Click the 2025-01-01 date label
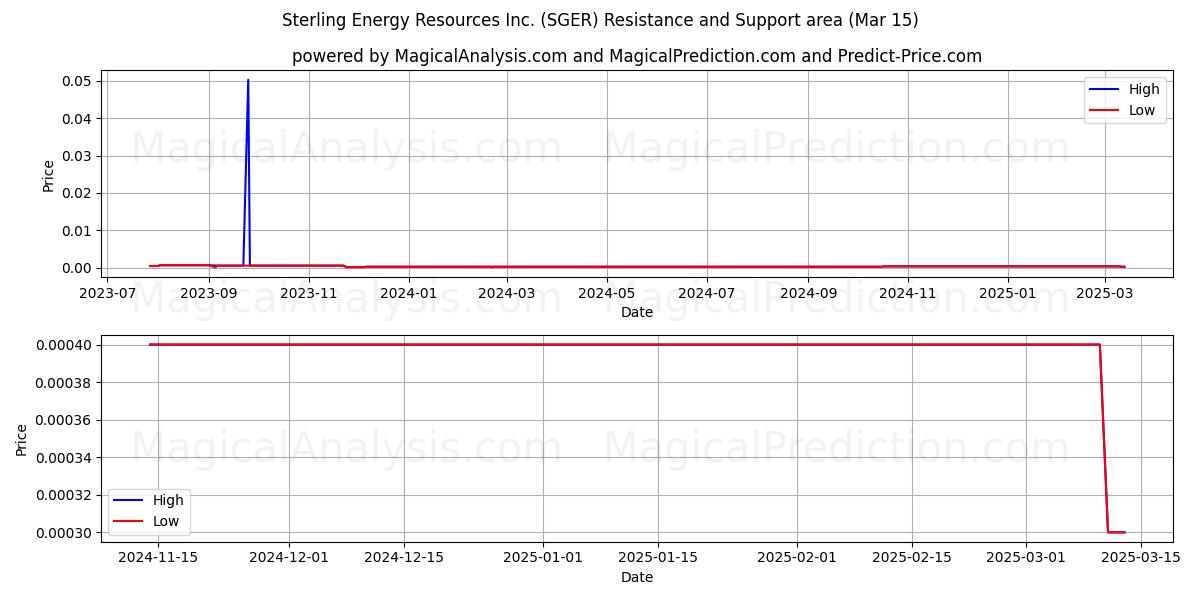This screenshot has height=600, width=1200. click(x=543, y=558)
